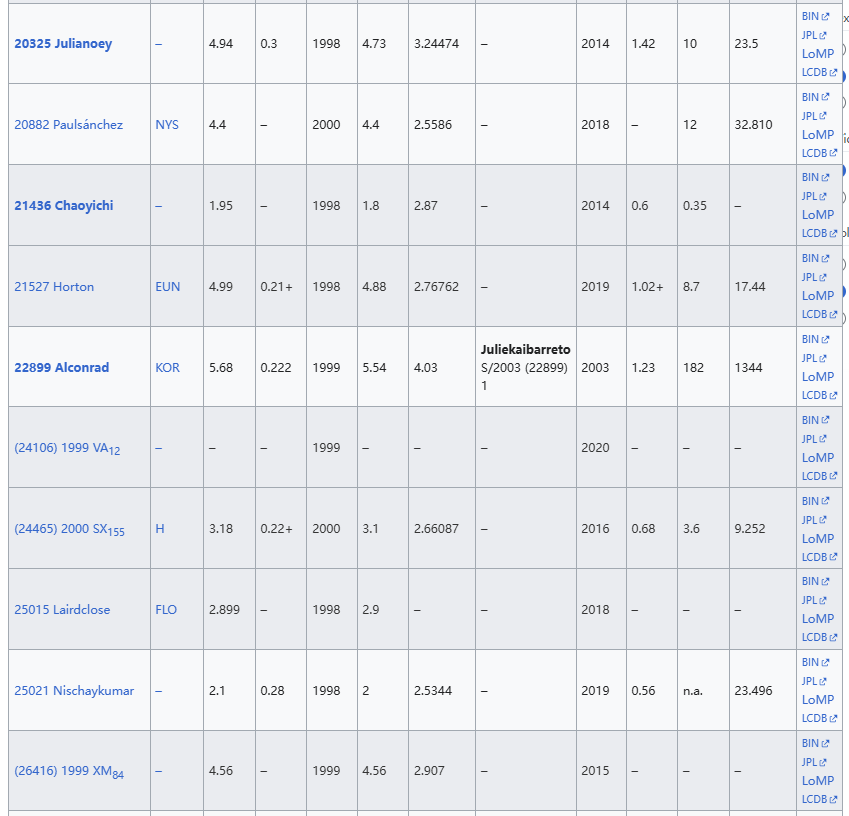Click the (24465) 2000 SX155 link
Screen dimensions: 849x816
click(x=69, y=529)
